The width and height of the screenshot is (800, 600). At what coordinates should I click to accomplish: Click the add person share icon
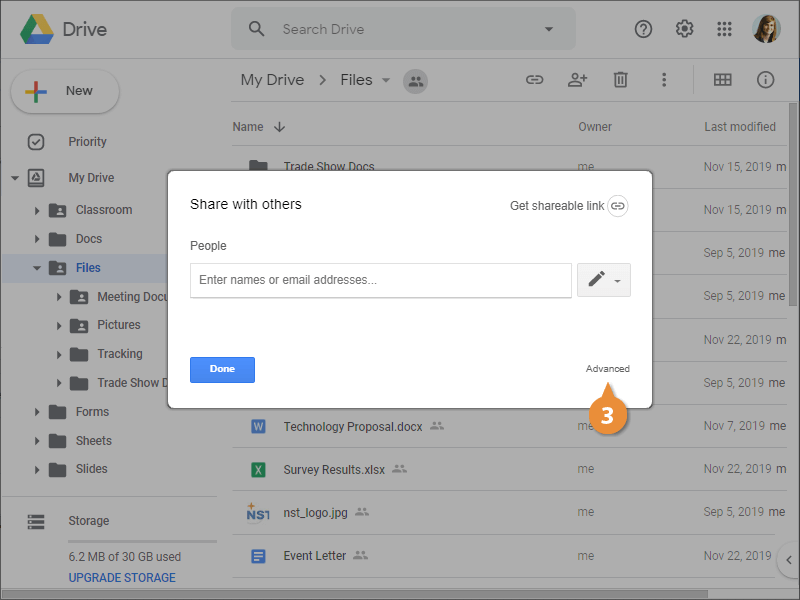(x=577, y=80)
